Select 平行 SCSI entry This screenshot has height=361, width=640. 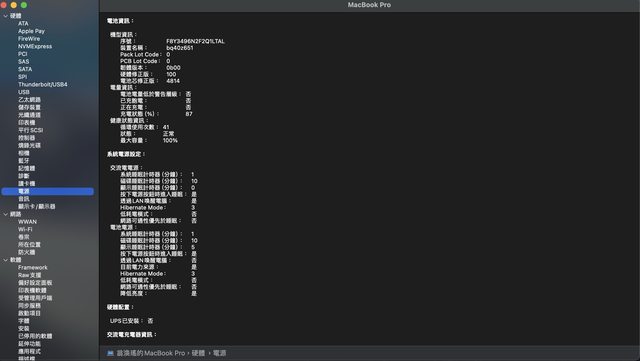click(30, 130)
